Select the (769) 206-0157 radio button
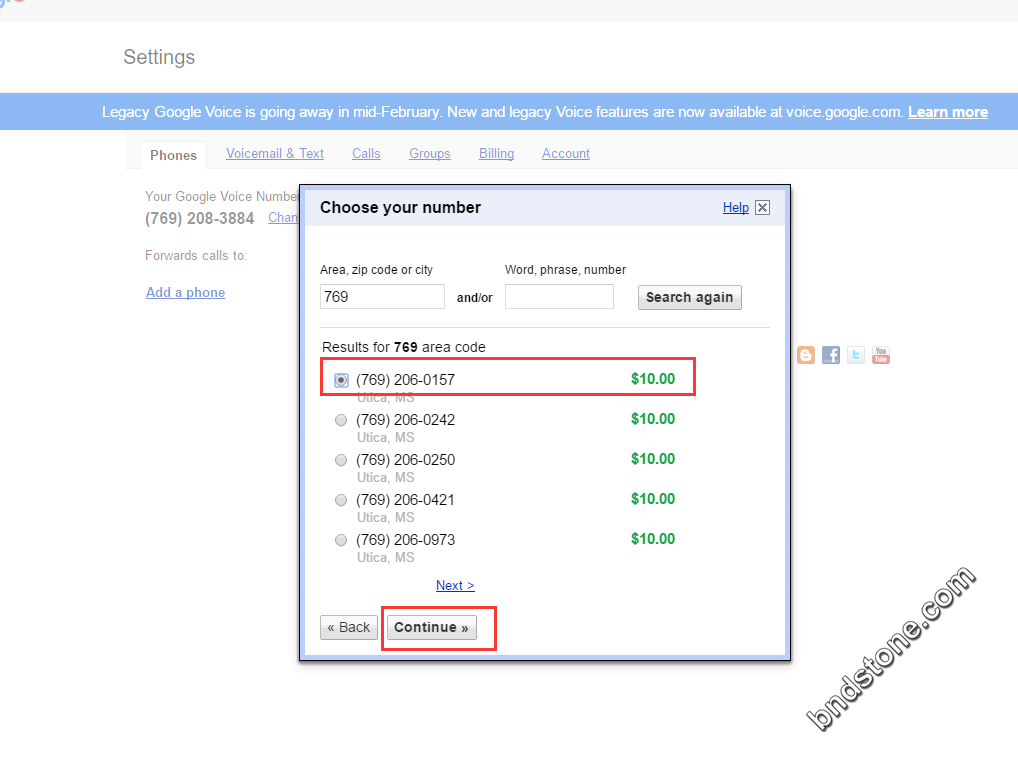 pyautogui.click(x=341, y=380)
